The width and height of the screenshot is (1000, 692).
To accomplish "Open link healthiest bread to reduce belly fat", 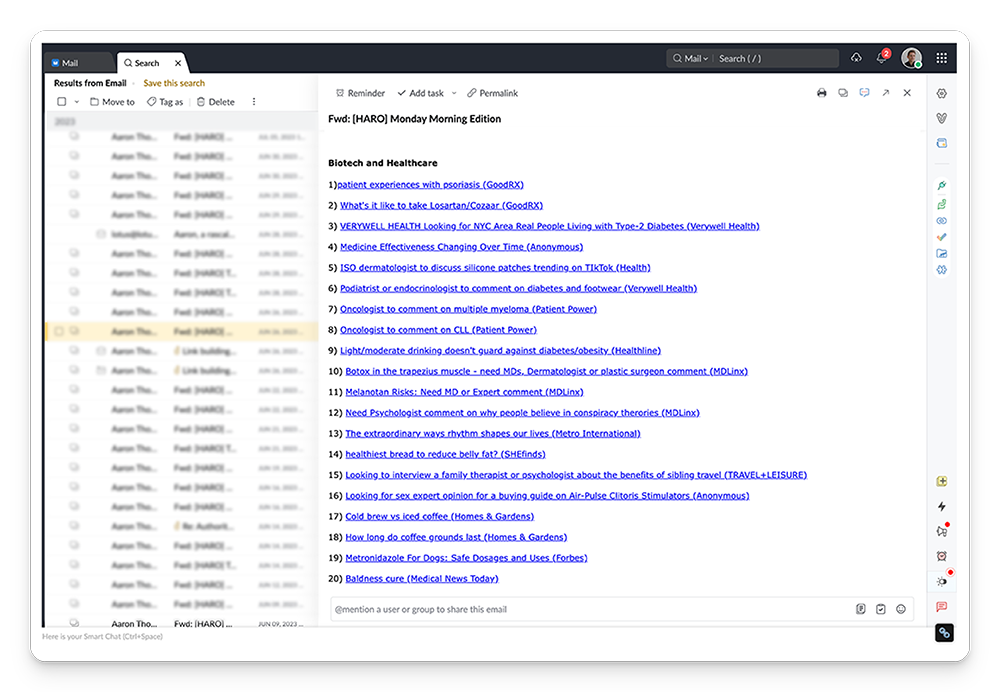I will pos(445,454).
